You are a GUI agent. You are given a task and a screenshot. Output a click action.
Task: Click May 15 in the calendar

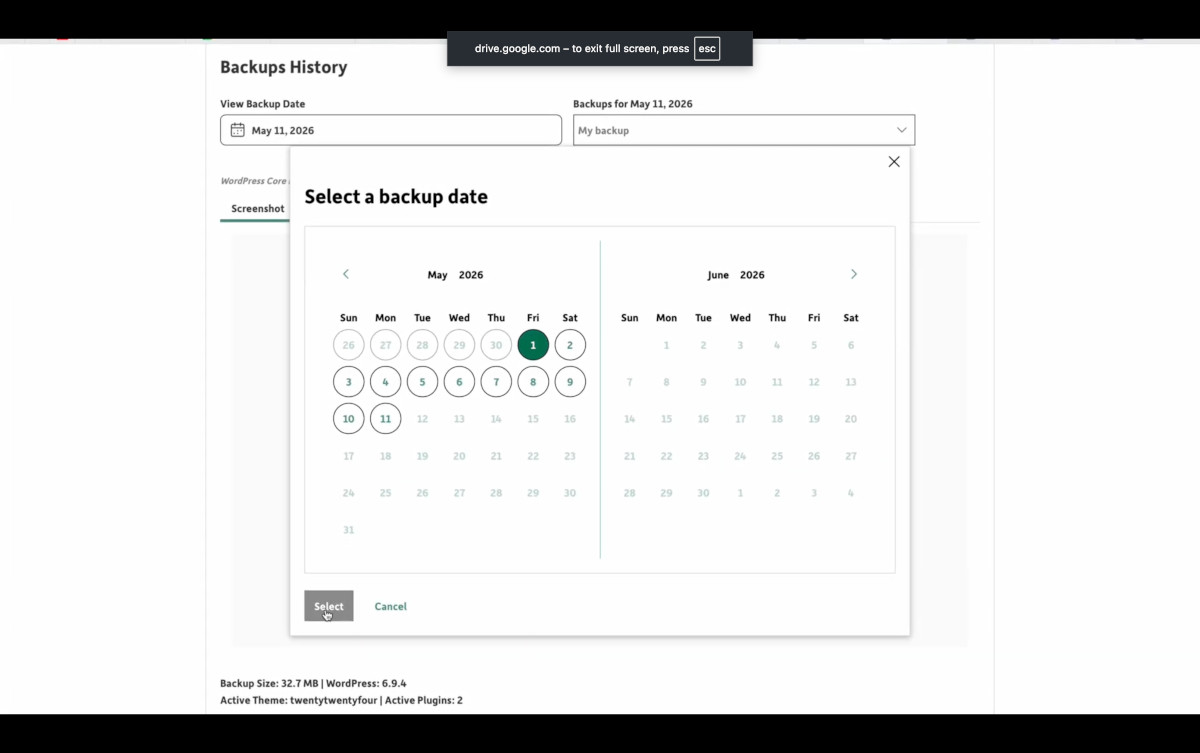pos(533,419)
